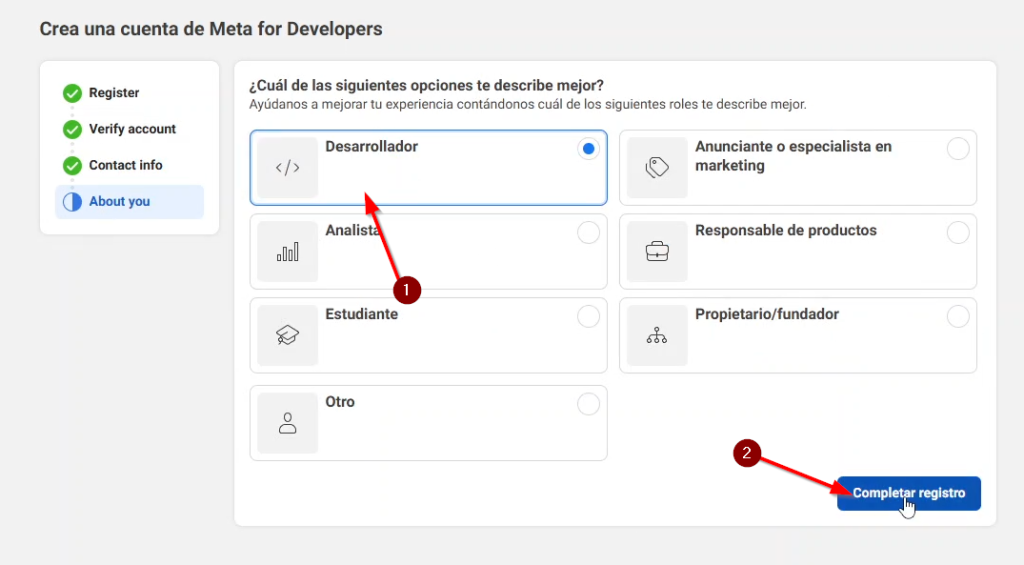Select Anunciante o especialista en marketing radio
Viewport: 1024px width, 565px height.
tap(958, 149)
